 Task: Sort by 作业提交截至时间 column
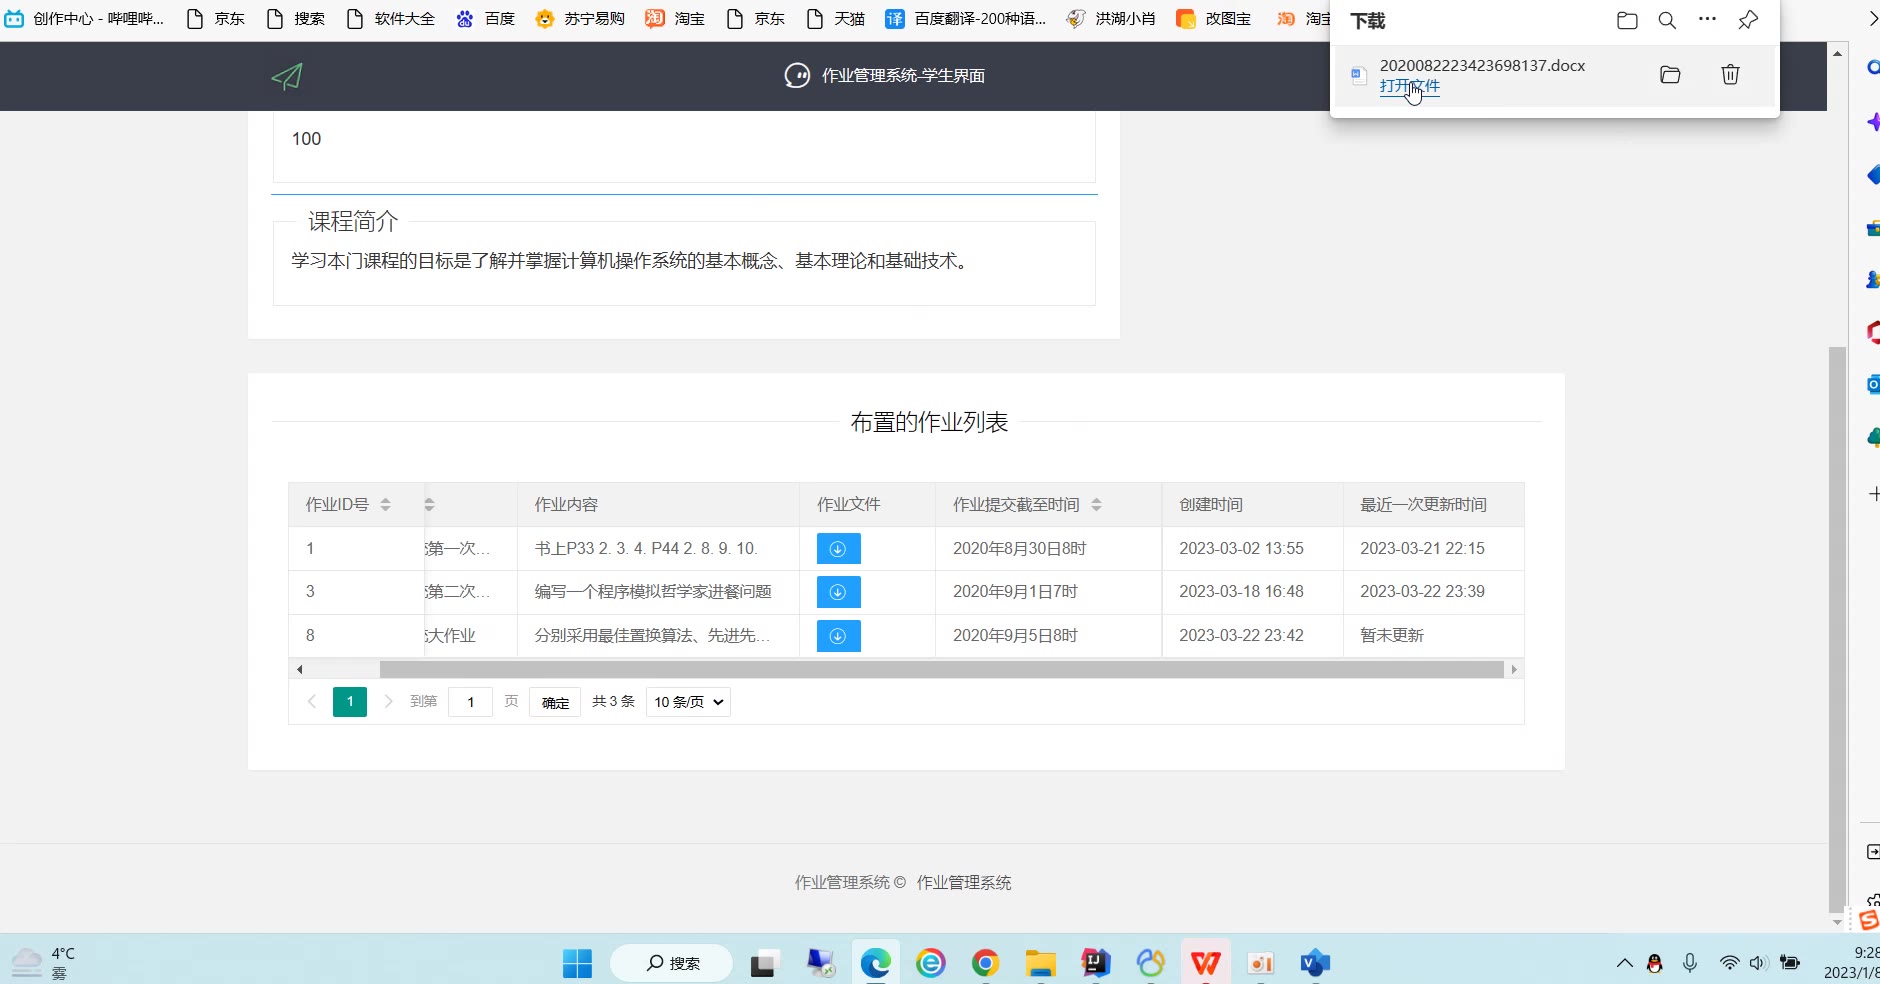click(1096, 505)
